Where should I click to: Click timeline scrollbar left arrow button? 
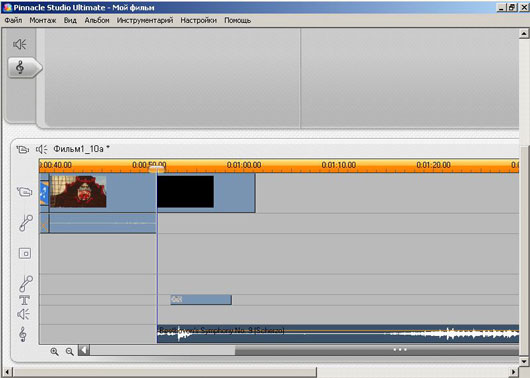point(84,350)
